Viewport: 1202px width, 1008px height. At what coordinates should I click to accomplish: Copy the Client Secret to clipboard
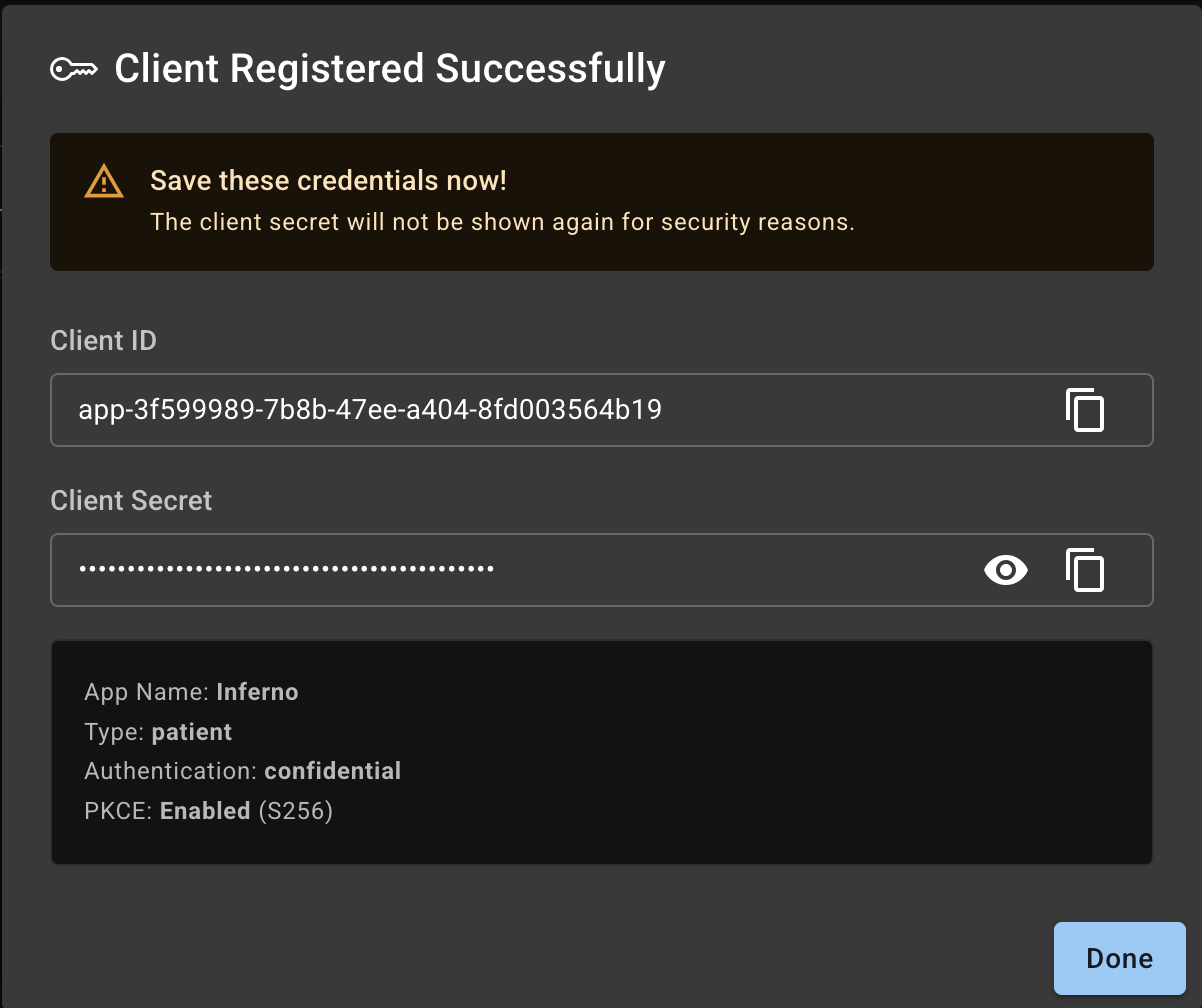pyautogui.click(x=1085, y=570)
